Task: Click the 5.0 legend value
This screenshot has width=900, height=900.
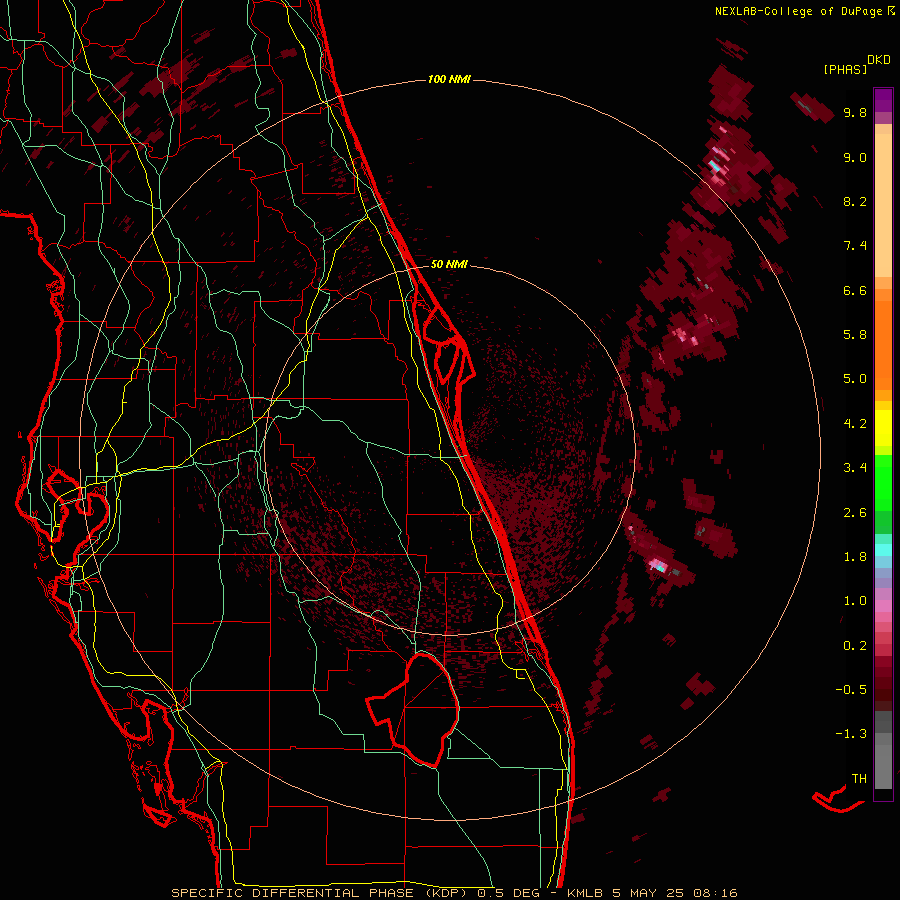Action: 855,379
